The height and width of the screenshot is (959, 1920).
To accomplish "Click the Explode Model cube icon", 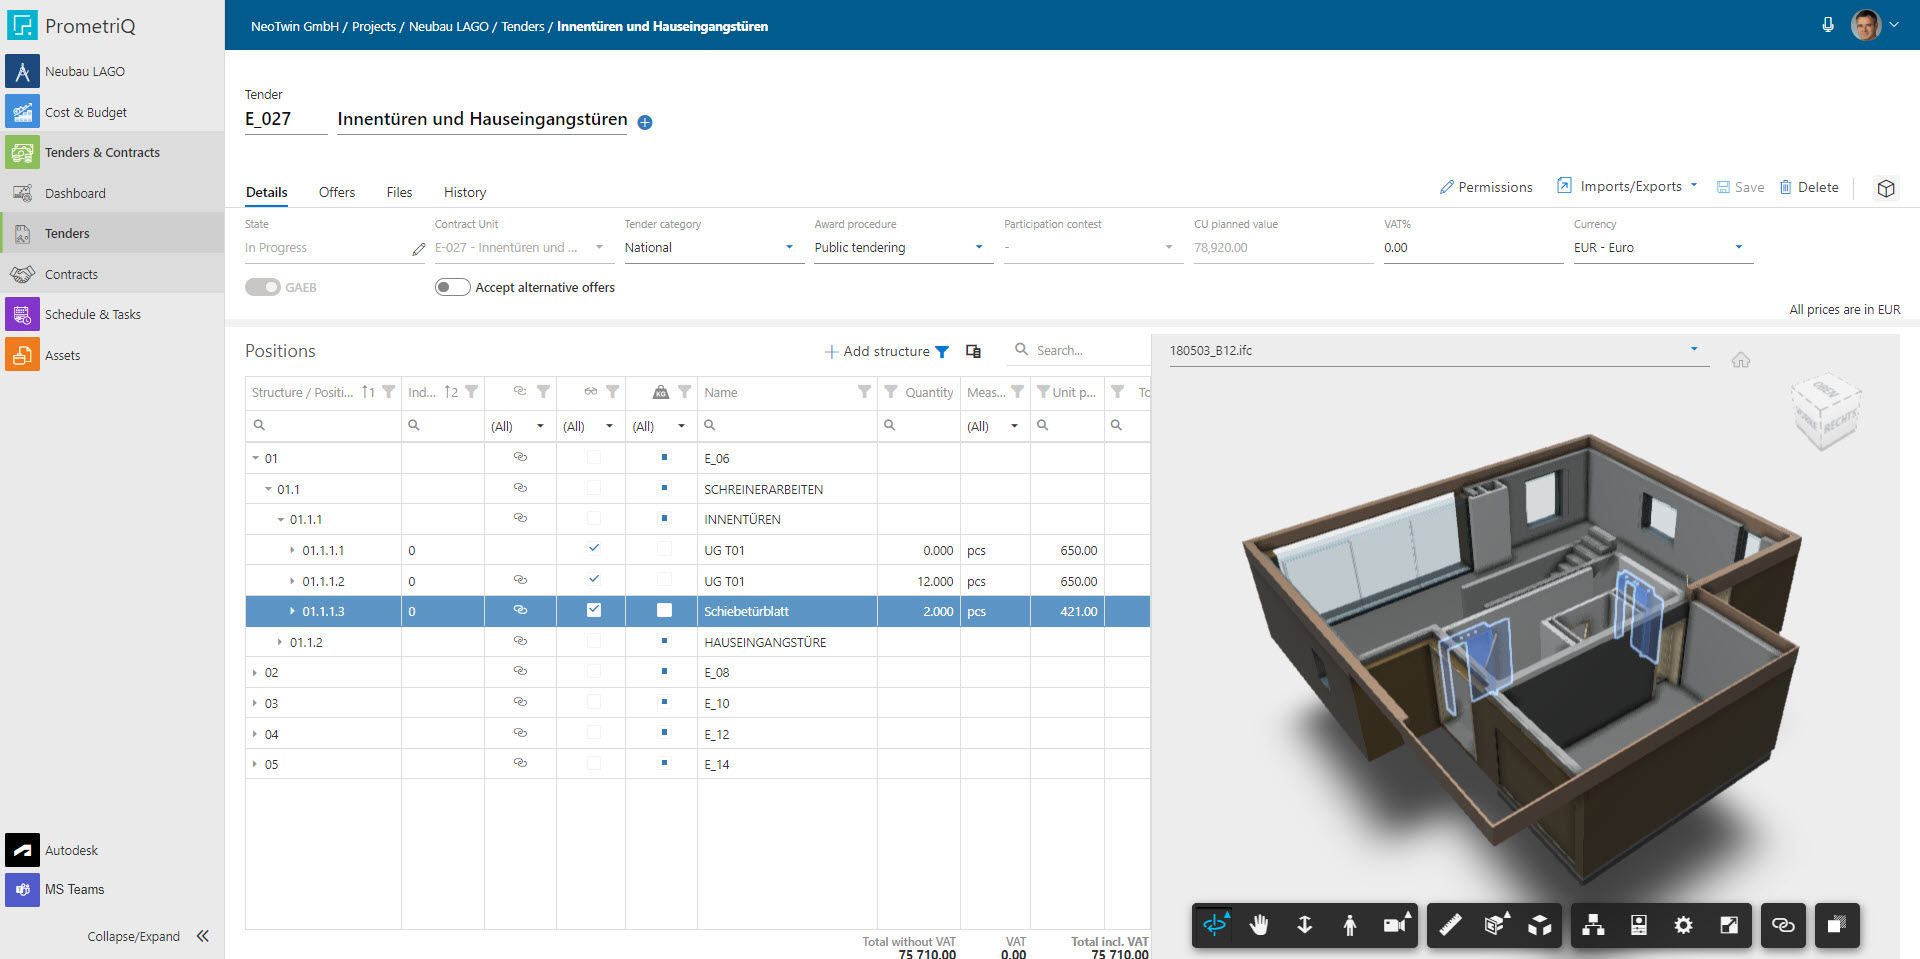I will [x=1539, y=925].
